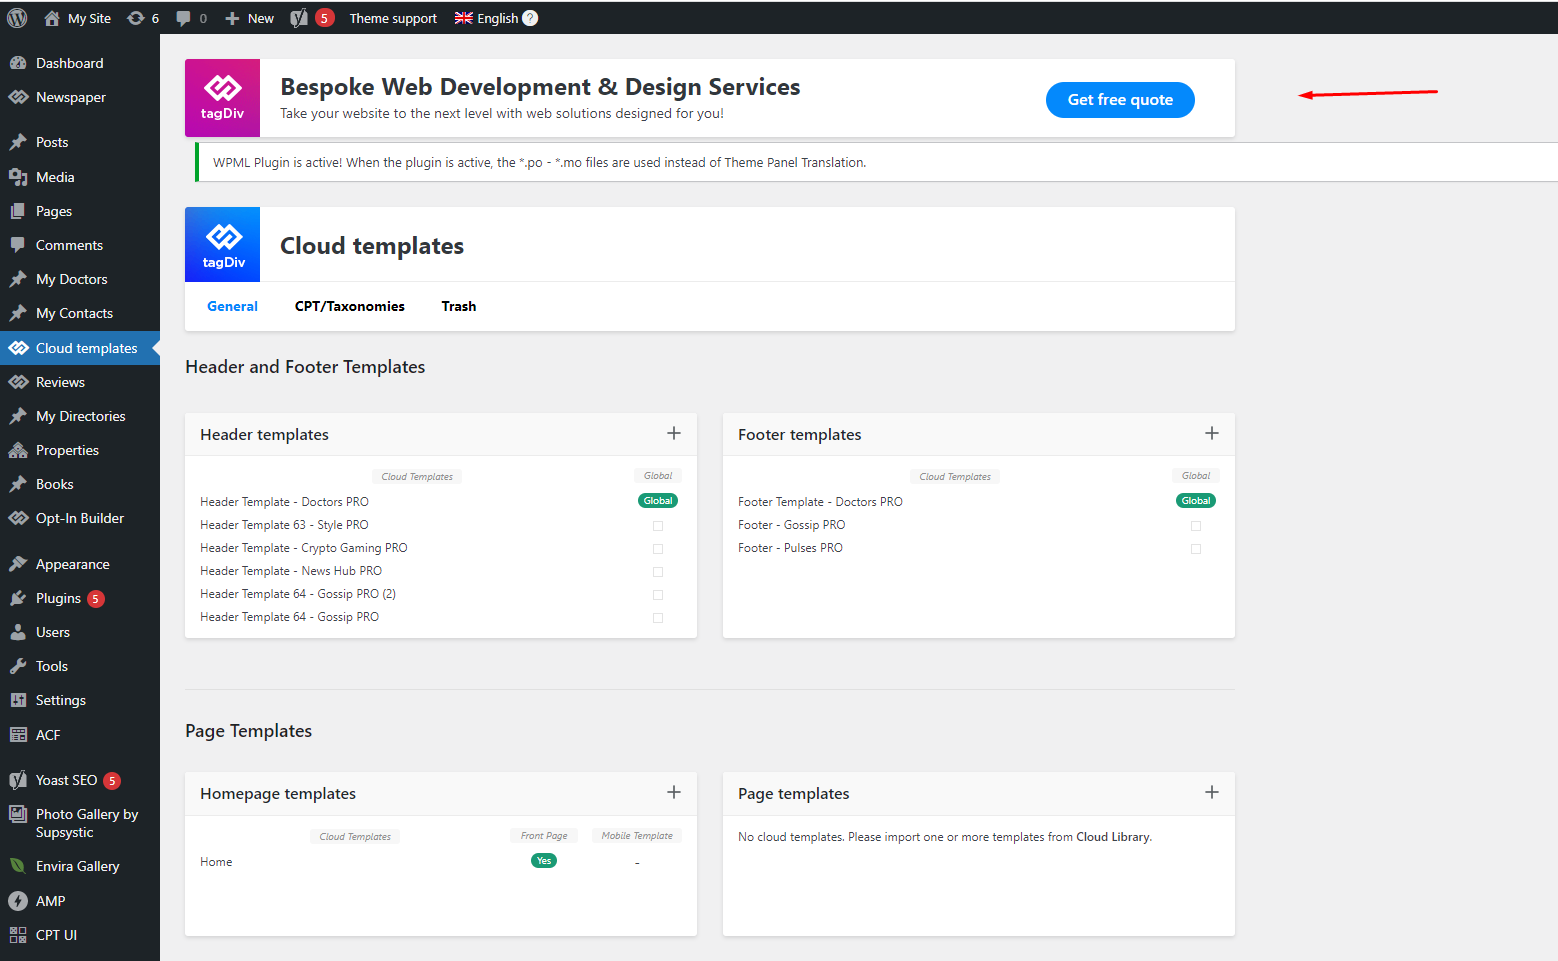This screenshot has width=1558, height=961.
Task: Open Theme support in admin bar
Action: click(393, 18)
